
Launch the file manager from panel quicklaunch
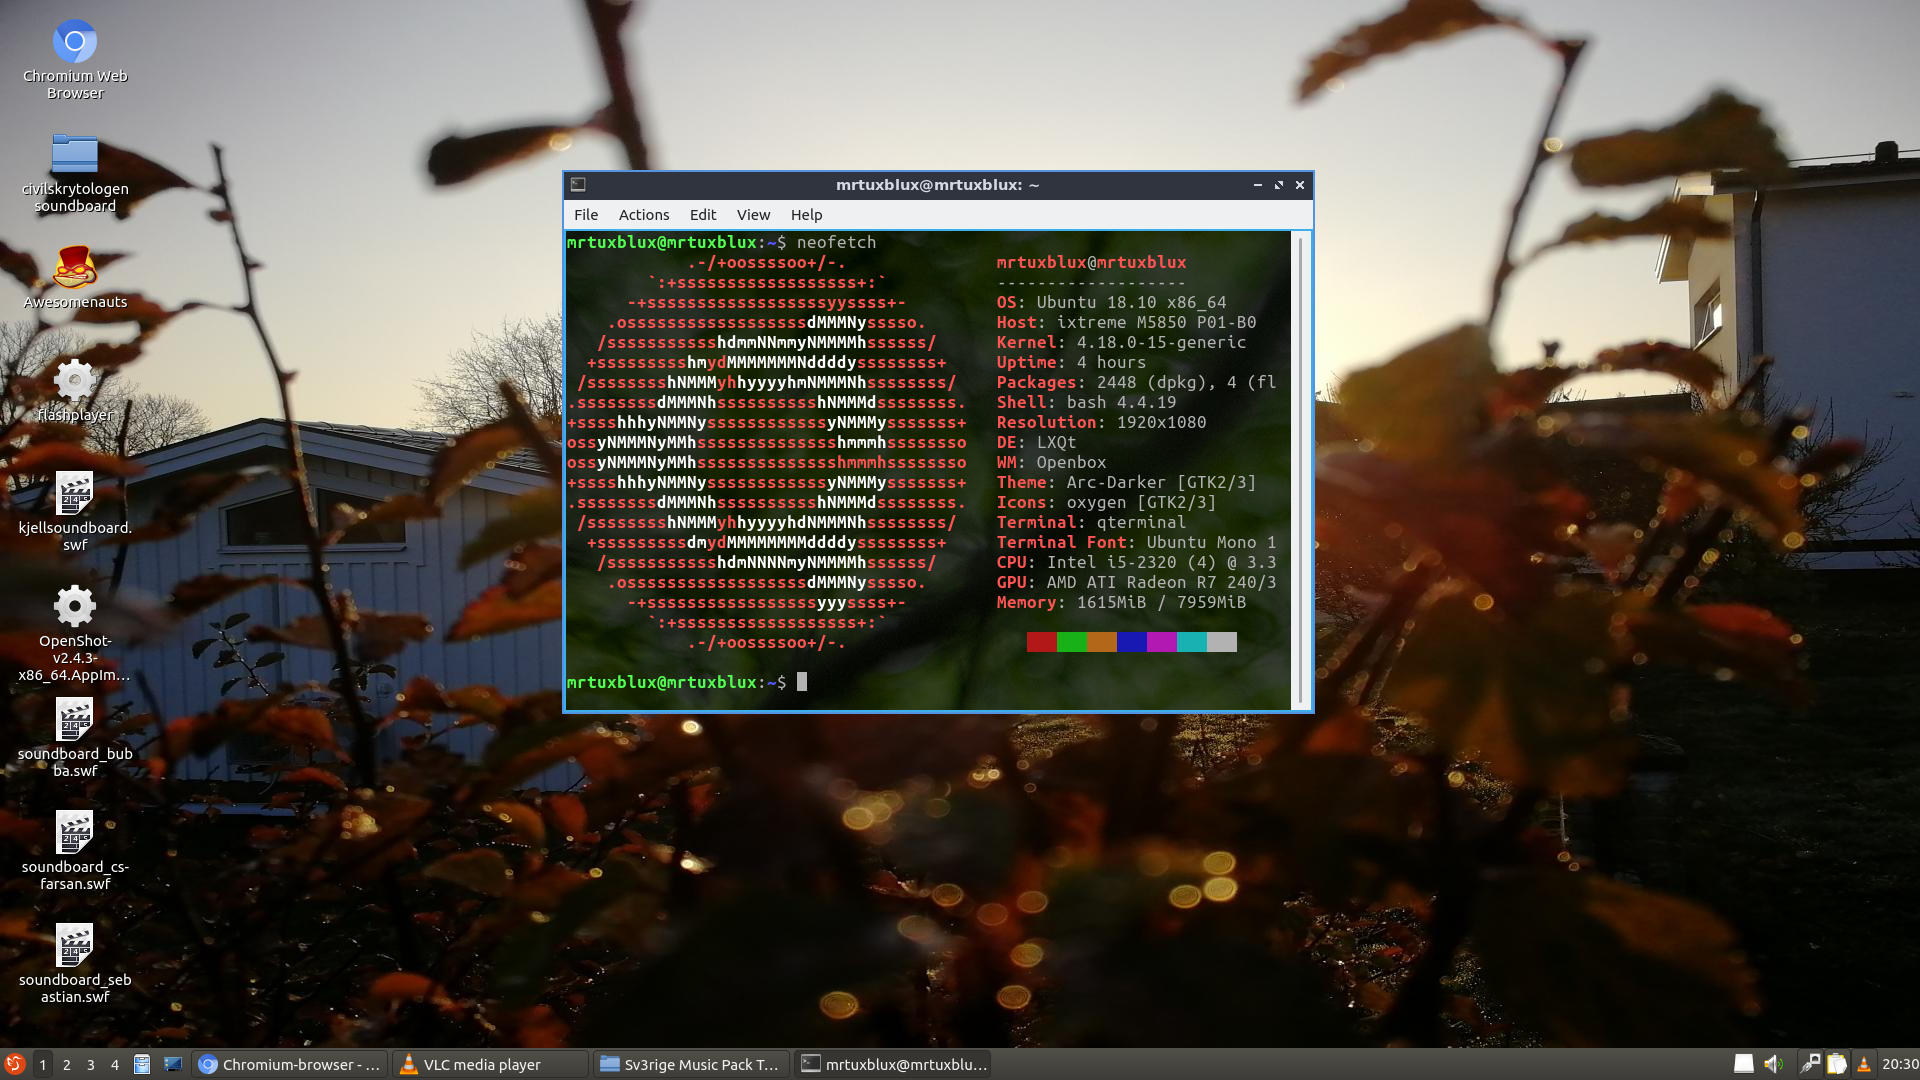142,1064
